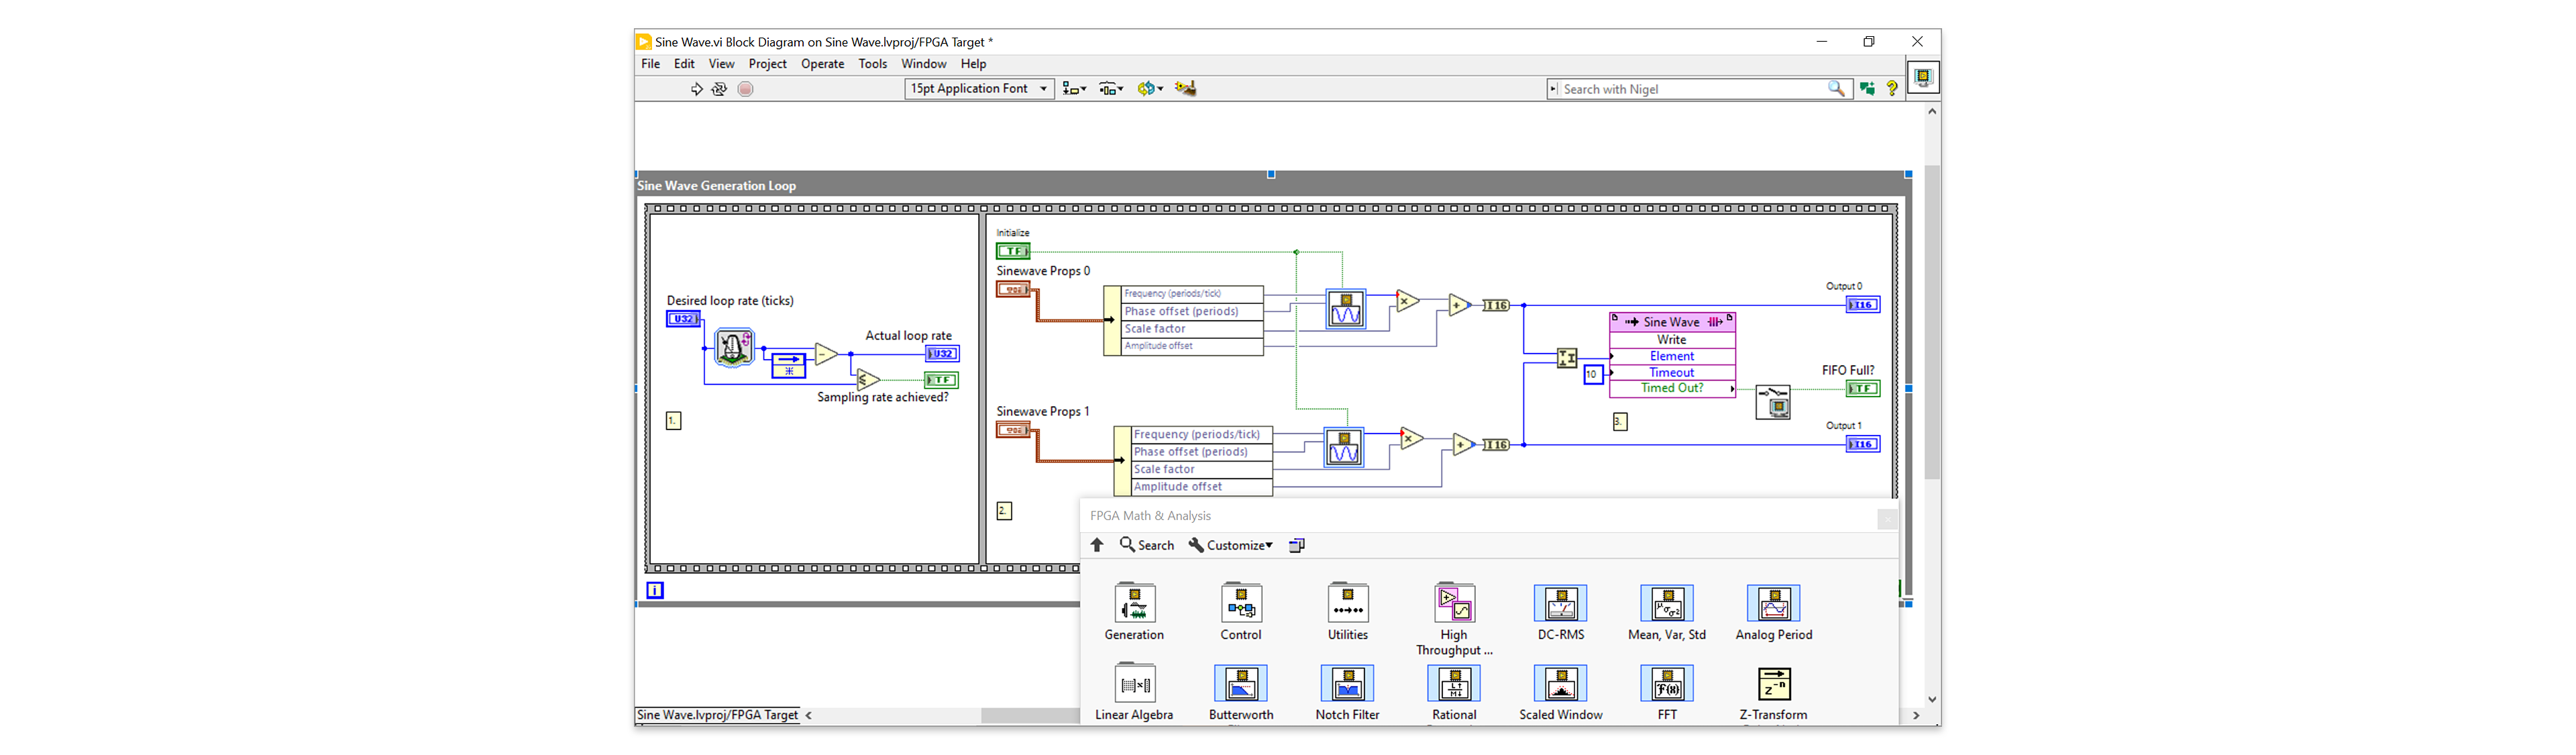2576x755 pixels.
Task: Click the horizontal scrollbar left arrow
Action: click(808, 715)
